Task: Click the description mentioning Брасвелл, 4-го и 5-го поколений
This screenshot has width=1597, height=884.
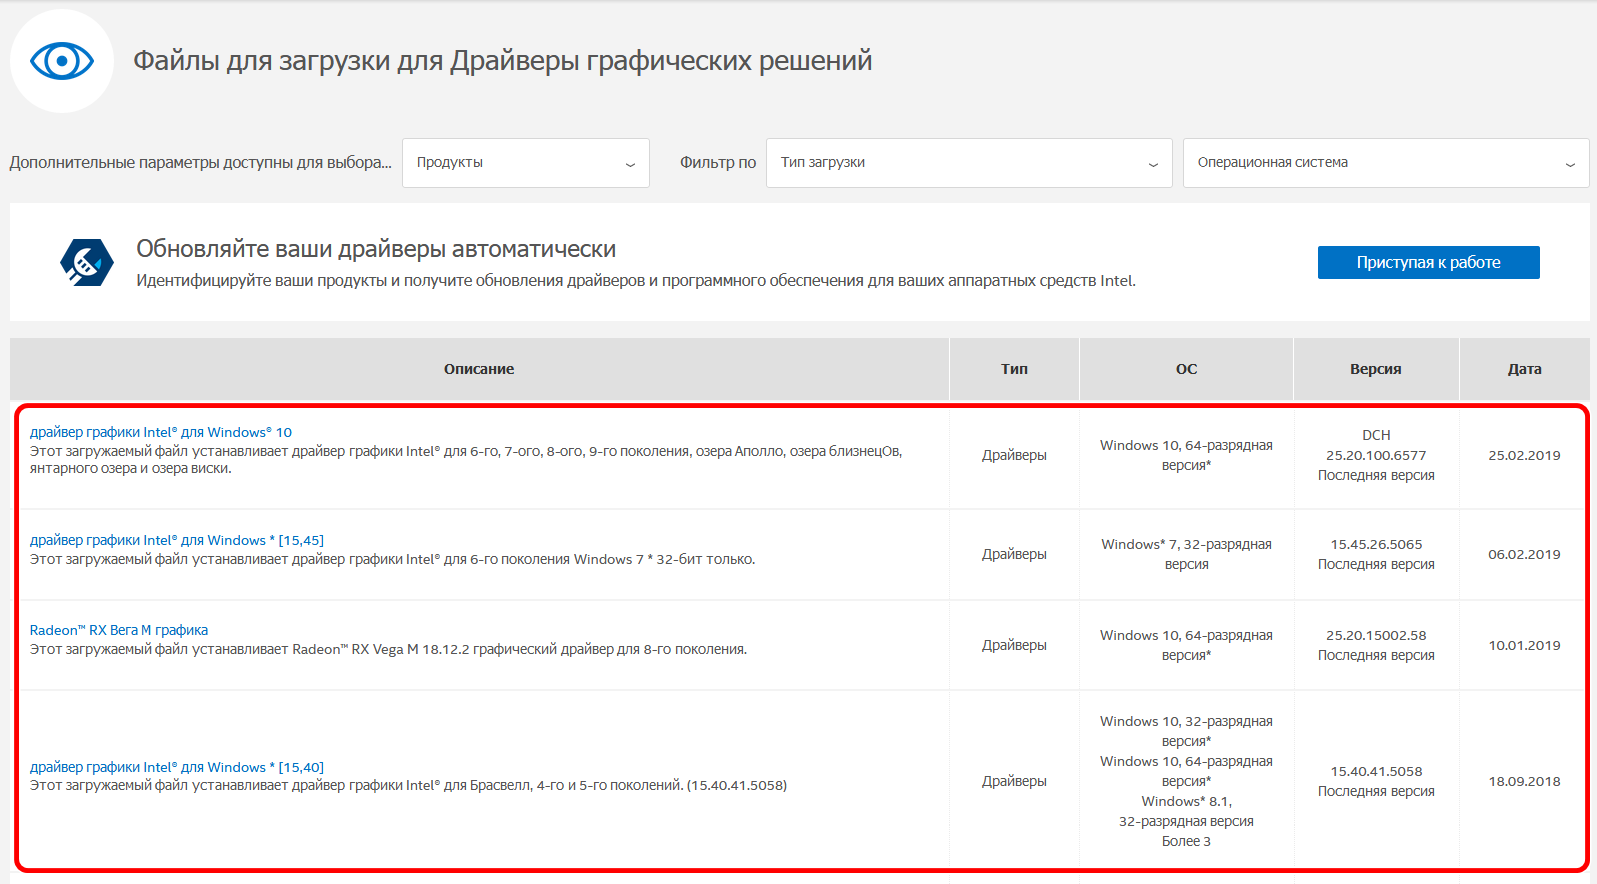Action: point(408,786)
